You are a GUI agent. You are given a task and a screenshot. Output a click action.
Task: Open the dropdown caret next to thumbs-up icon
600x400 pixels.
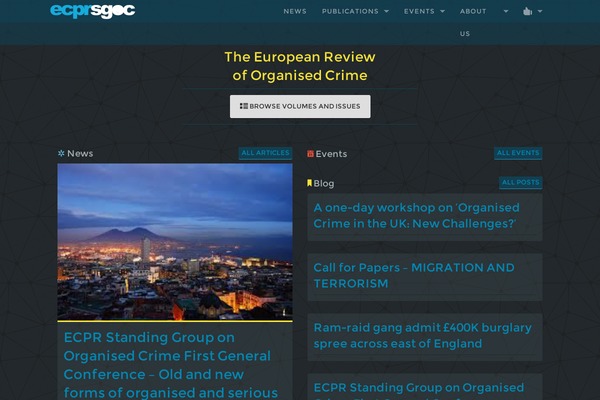(540, 11)
